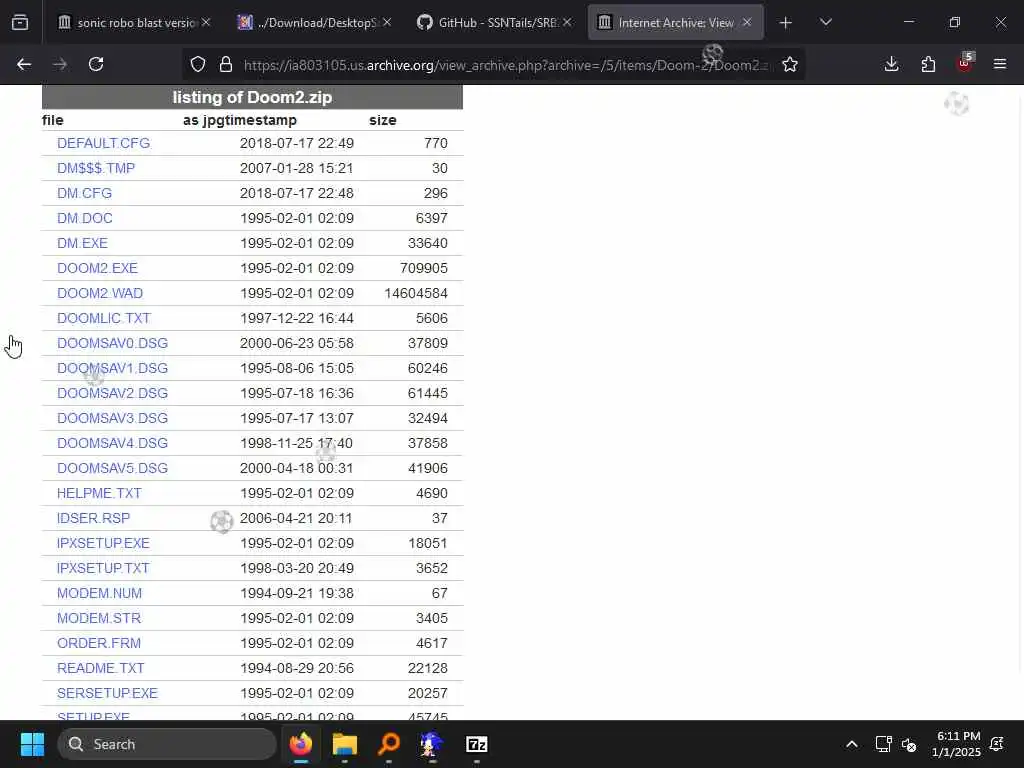
Task: Open the Sonic game icon in taskbar
Action: (432, 744)
